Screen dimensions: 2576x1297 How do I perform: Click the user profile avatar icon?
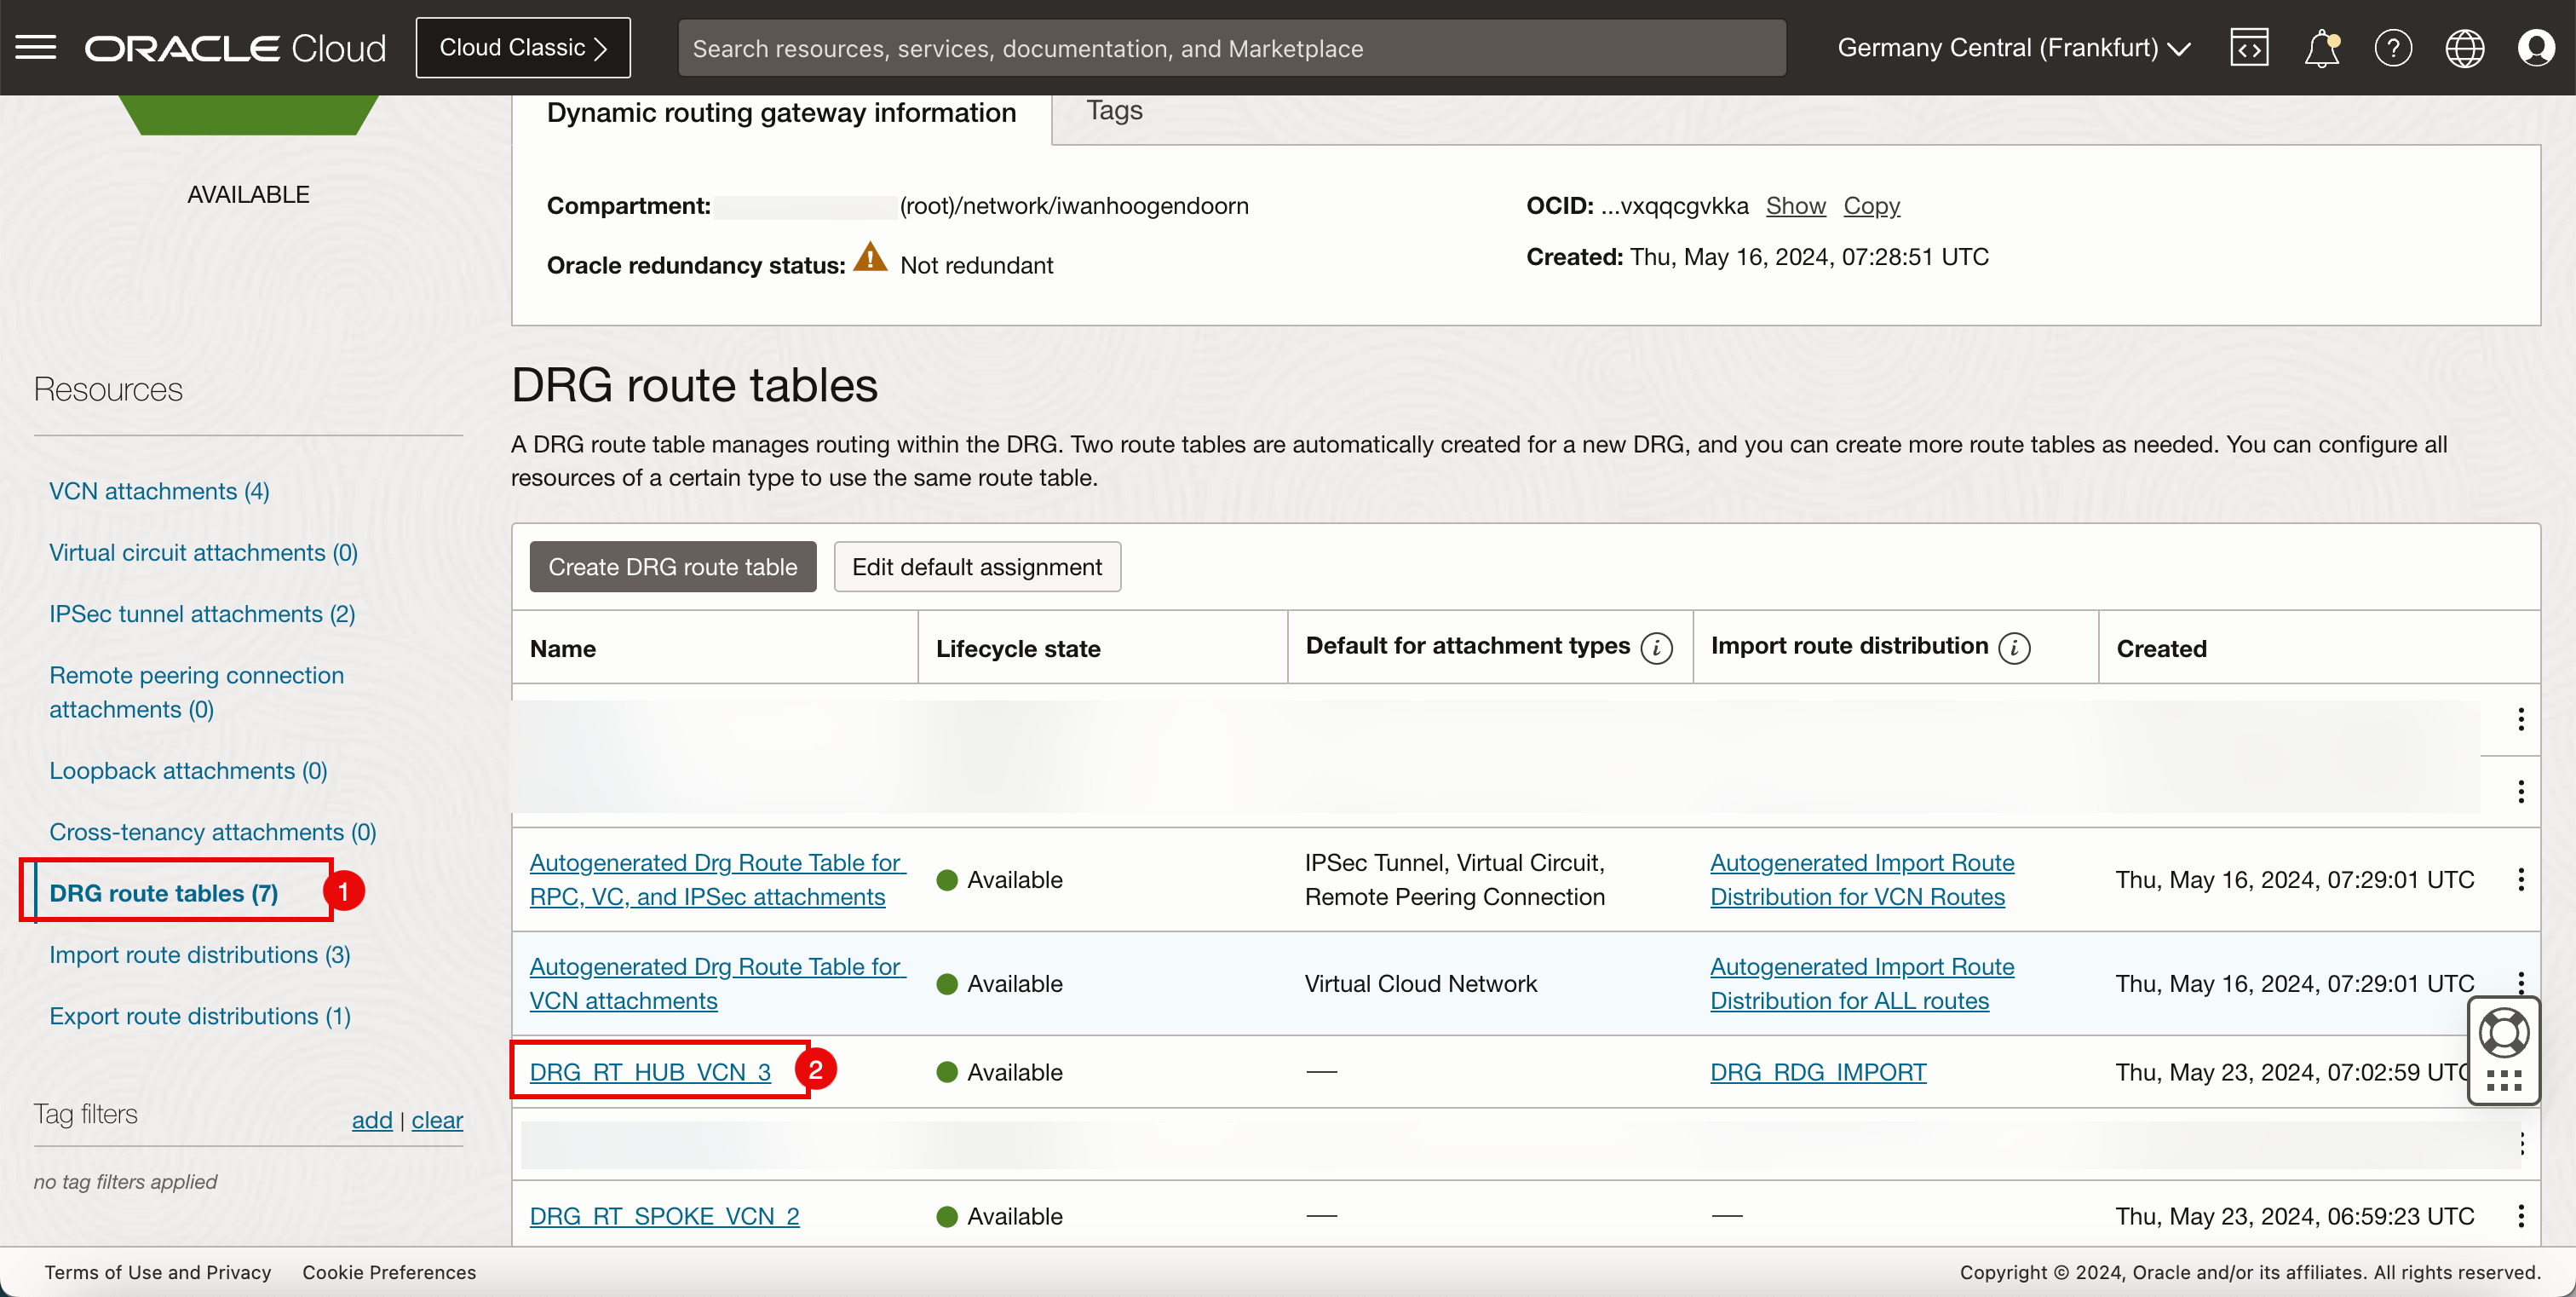(2536, 46)
